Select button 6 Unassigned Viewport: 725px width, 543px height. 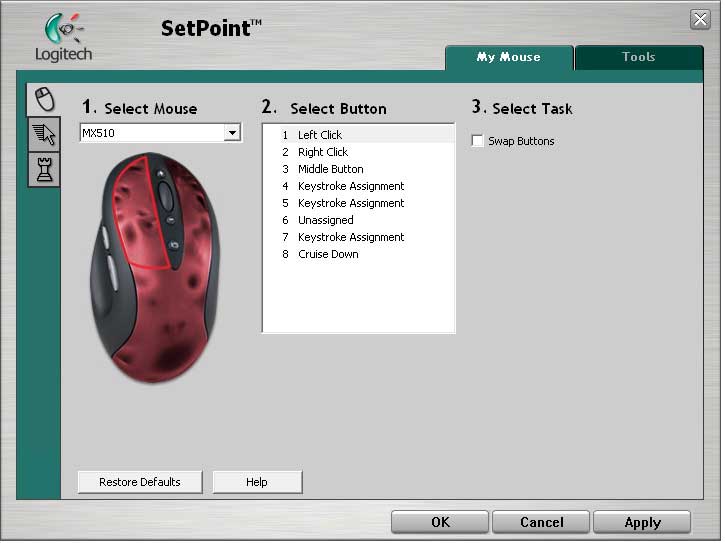(359, 220)
